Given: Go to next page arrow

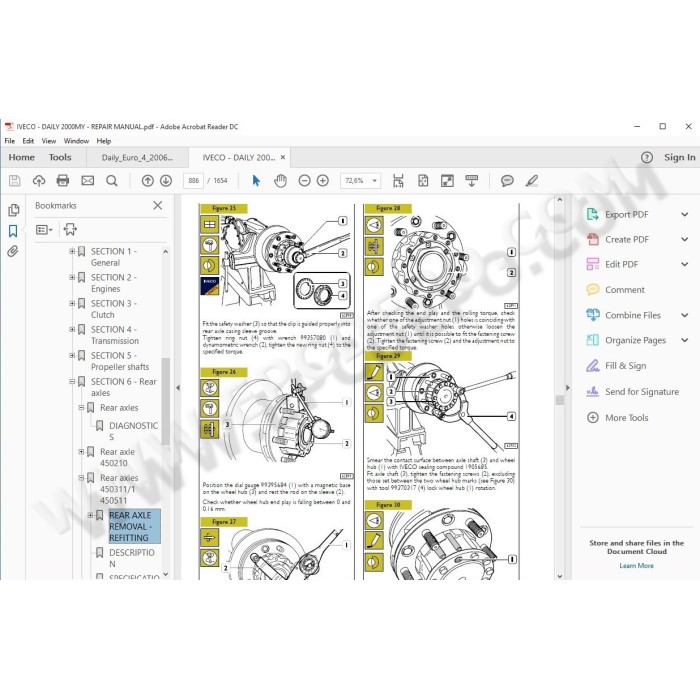Looking at the screenshot, I should click(166, 180).
